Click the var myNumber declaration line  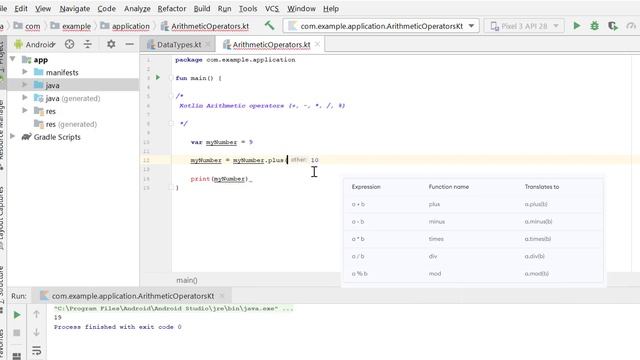[x=222, y=142]
